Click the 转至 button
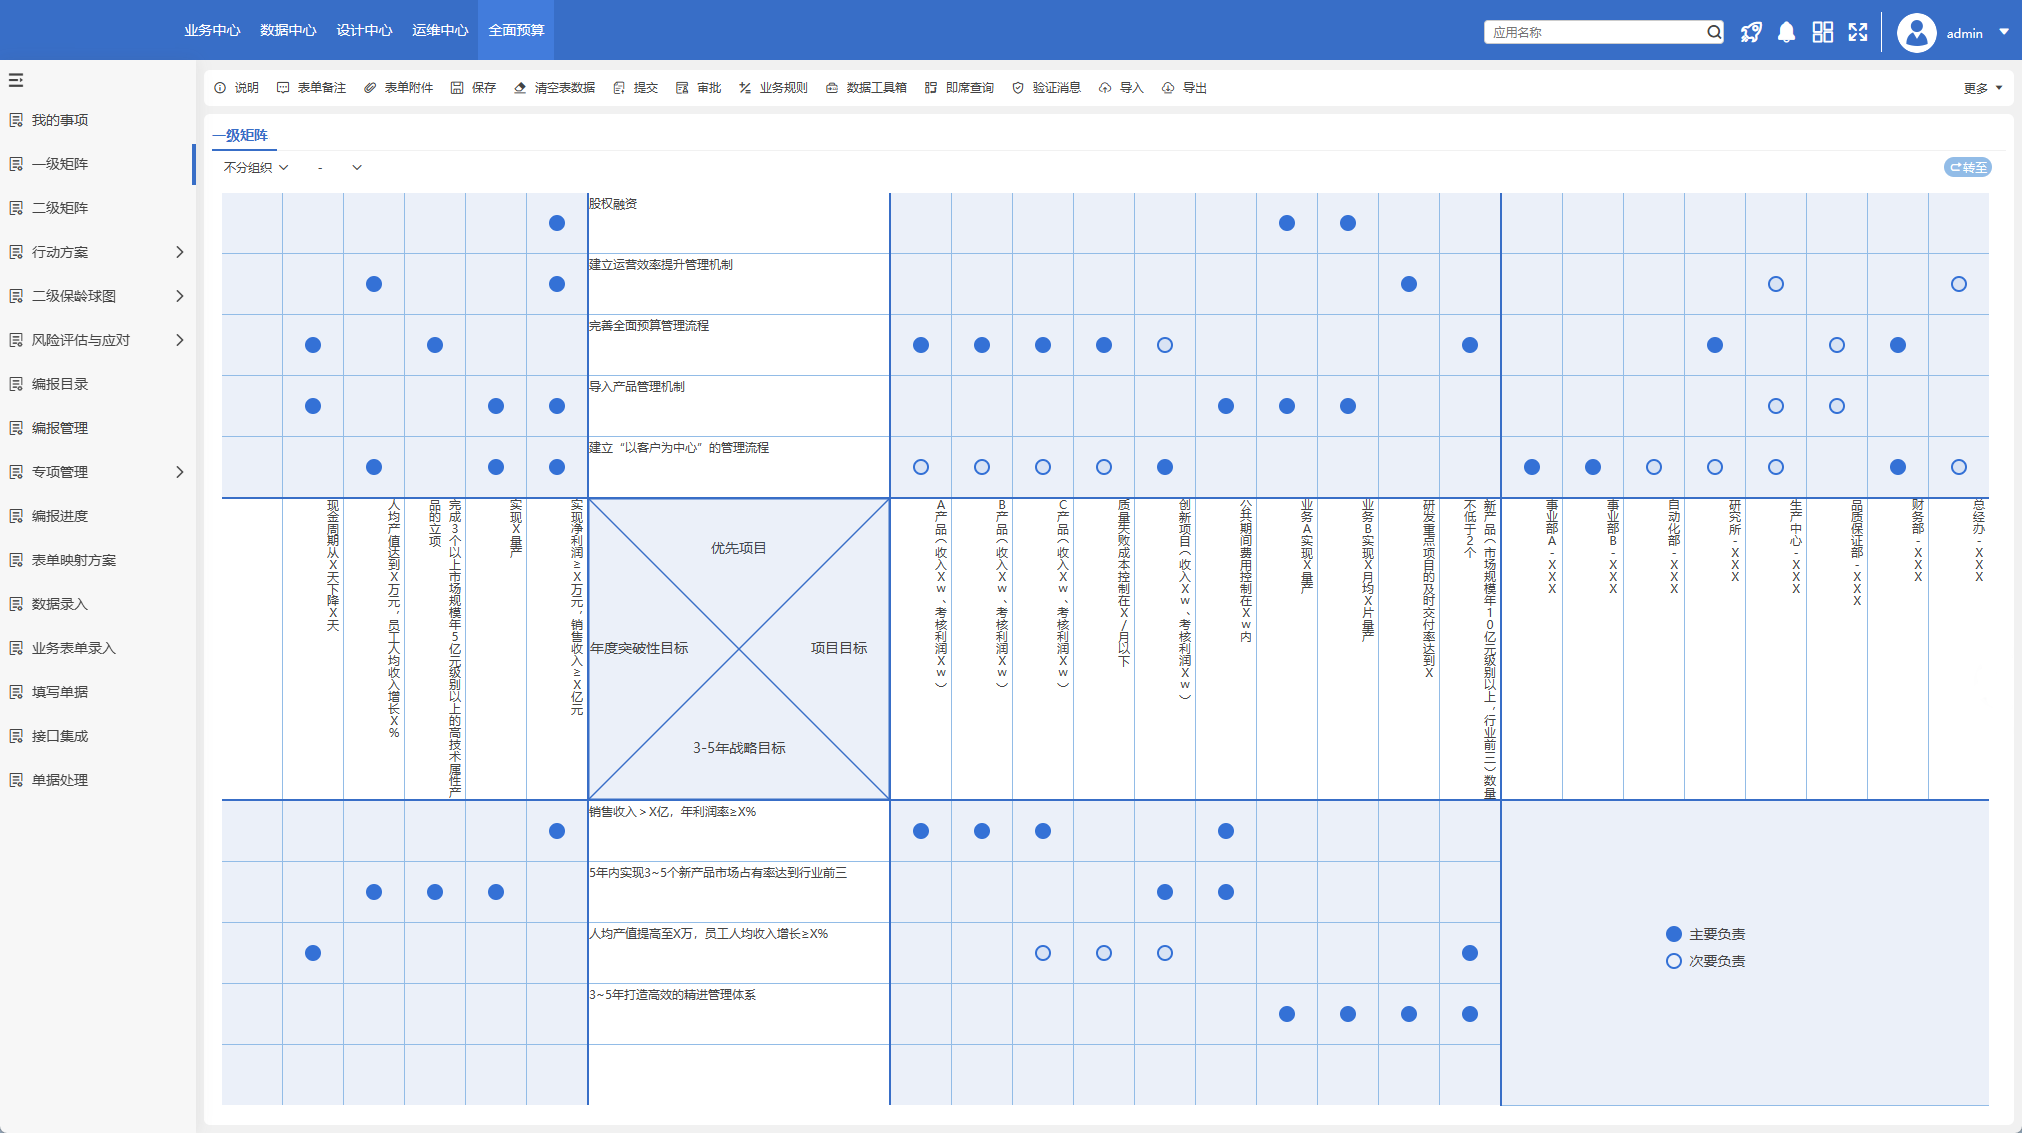 (1967, 167)
